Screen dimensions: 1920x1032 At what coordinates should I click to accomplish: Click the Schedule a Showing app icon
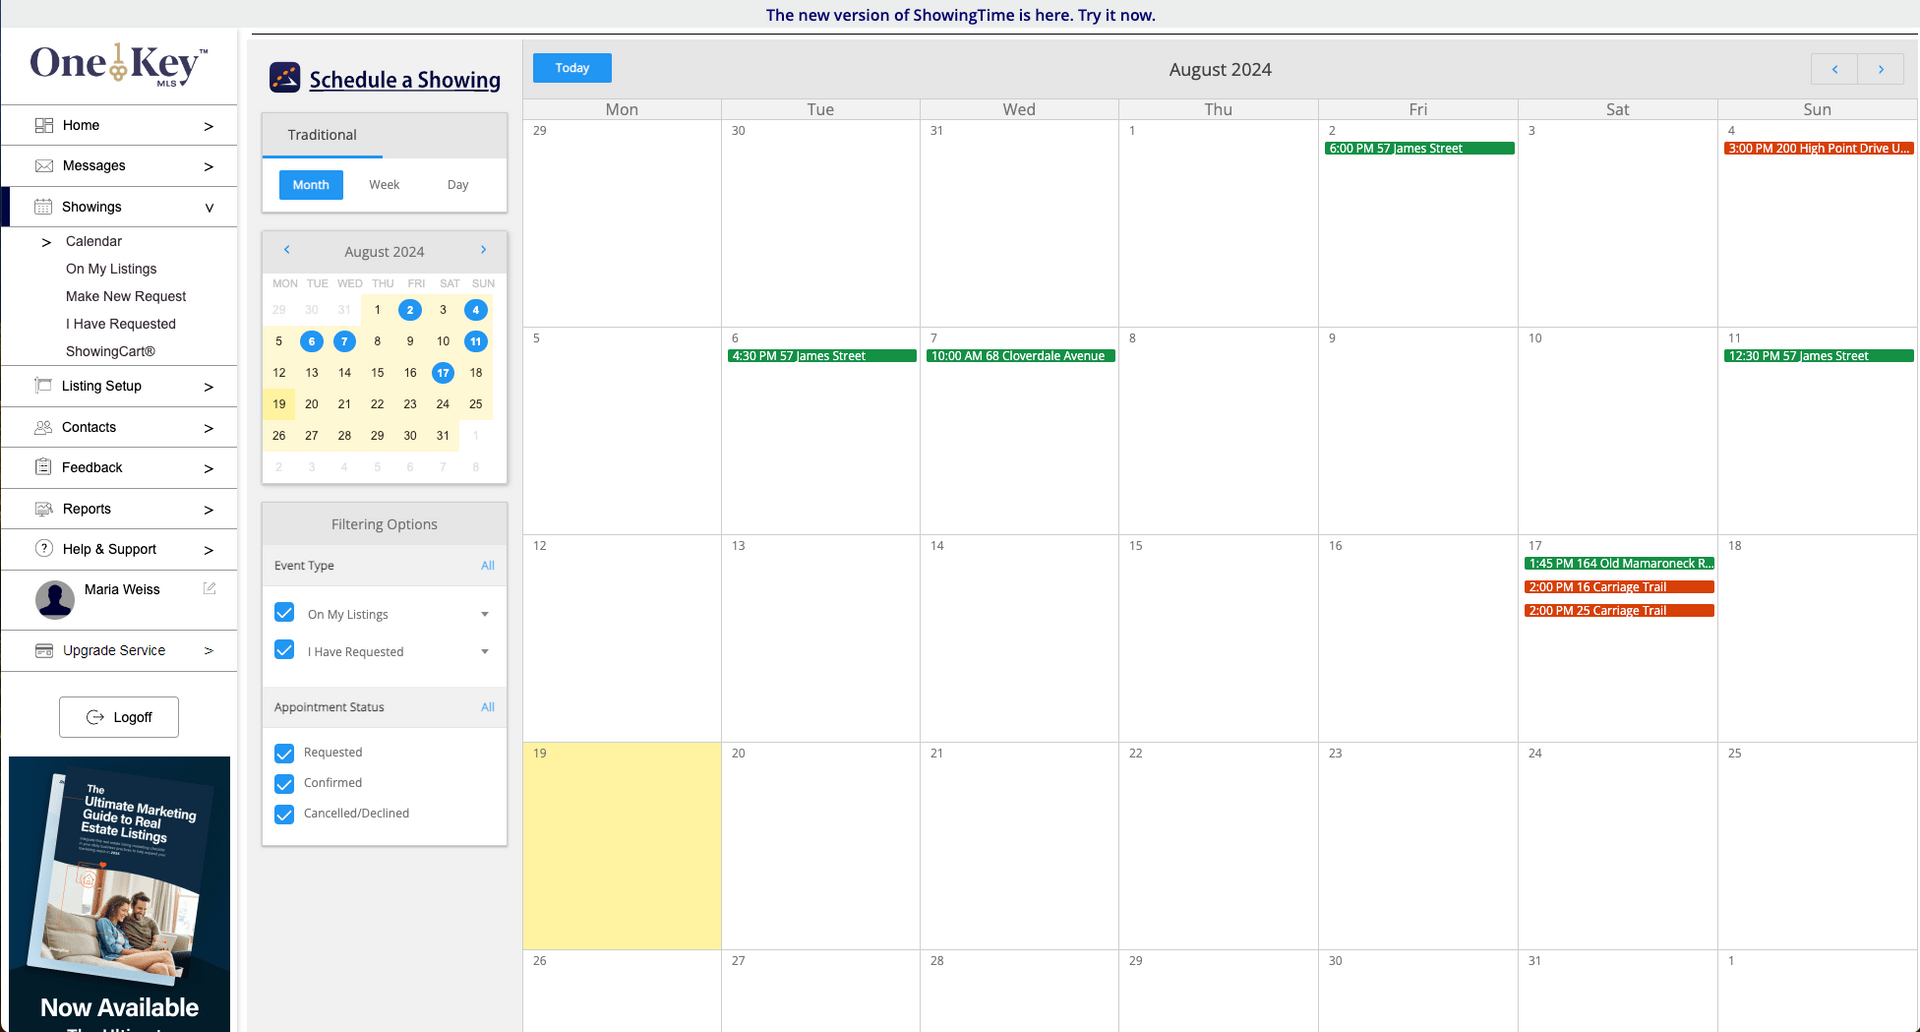pyautogui.click(x=285, y=77)
